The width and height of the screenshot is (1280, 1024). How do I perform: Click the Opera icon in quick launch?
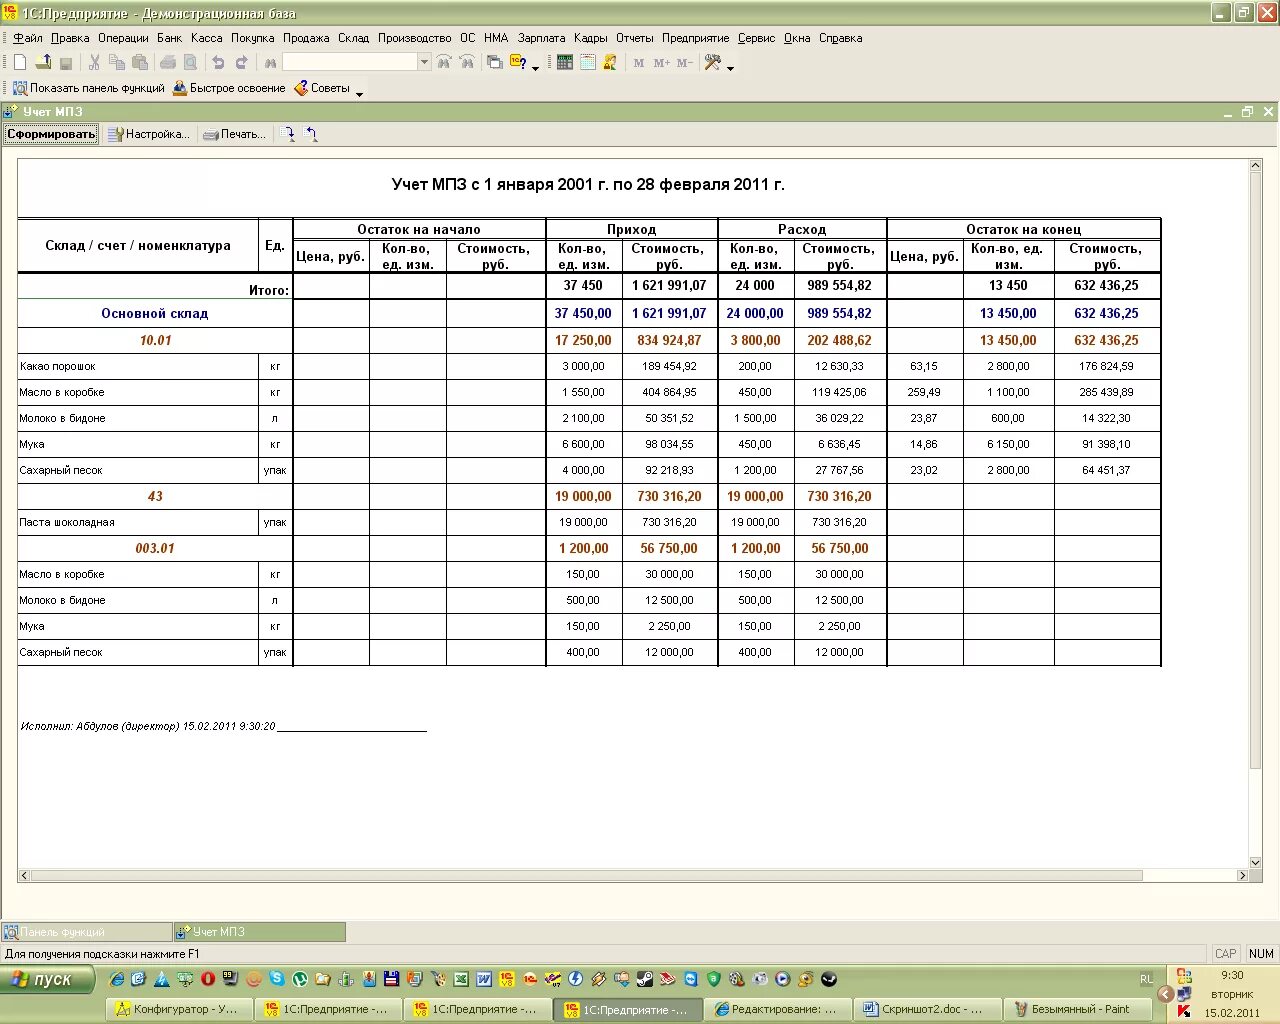click(208, 979)
